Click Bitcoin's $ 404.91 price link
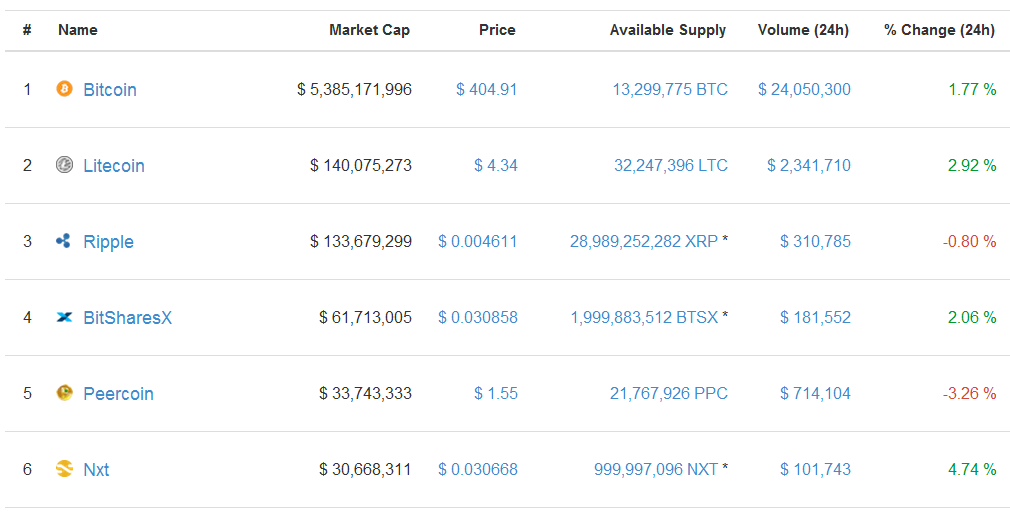 coord(487,90)
